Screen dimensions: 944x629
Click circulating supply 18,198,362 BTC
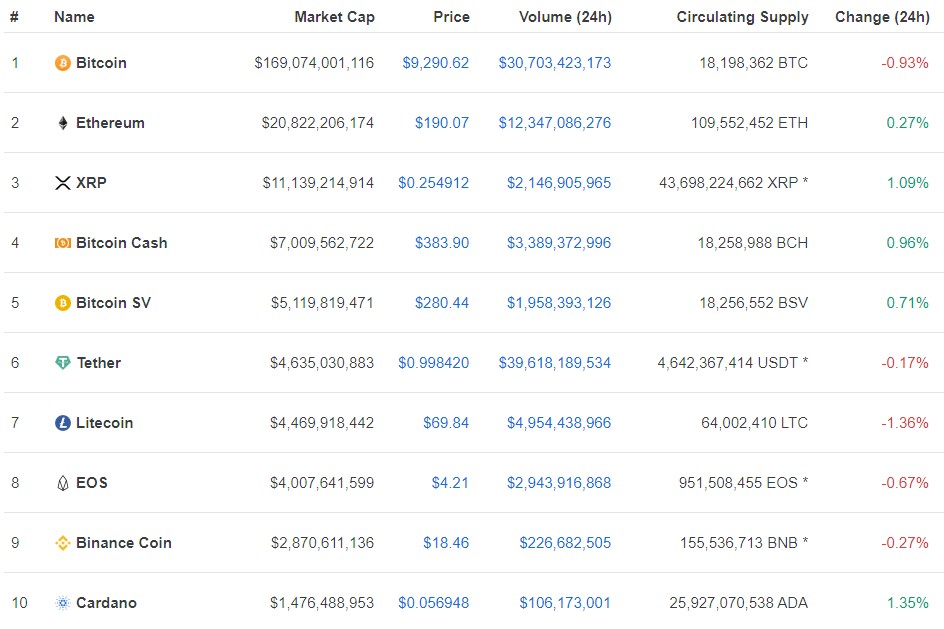753,63
